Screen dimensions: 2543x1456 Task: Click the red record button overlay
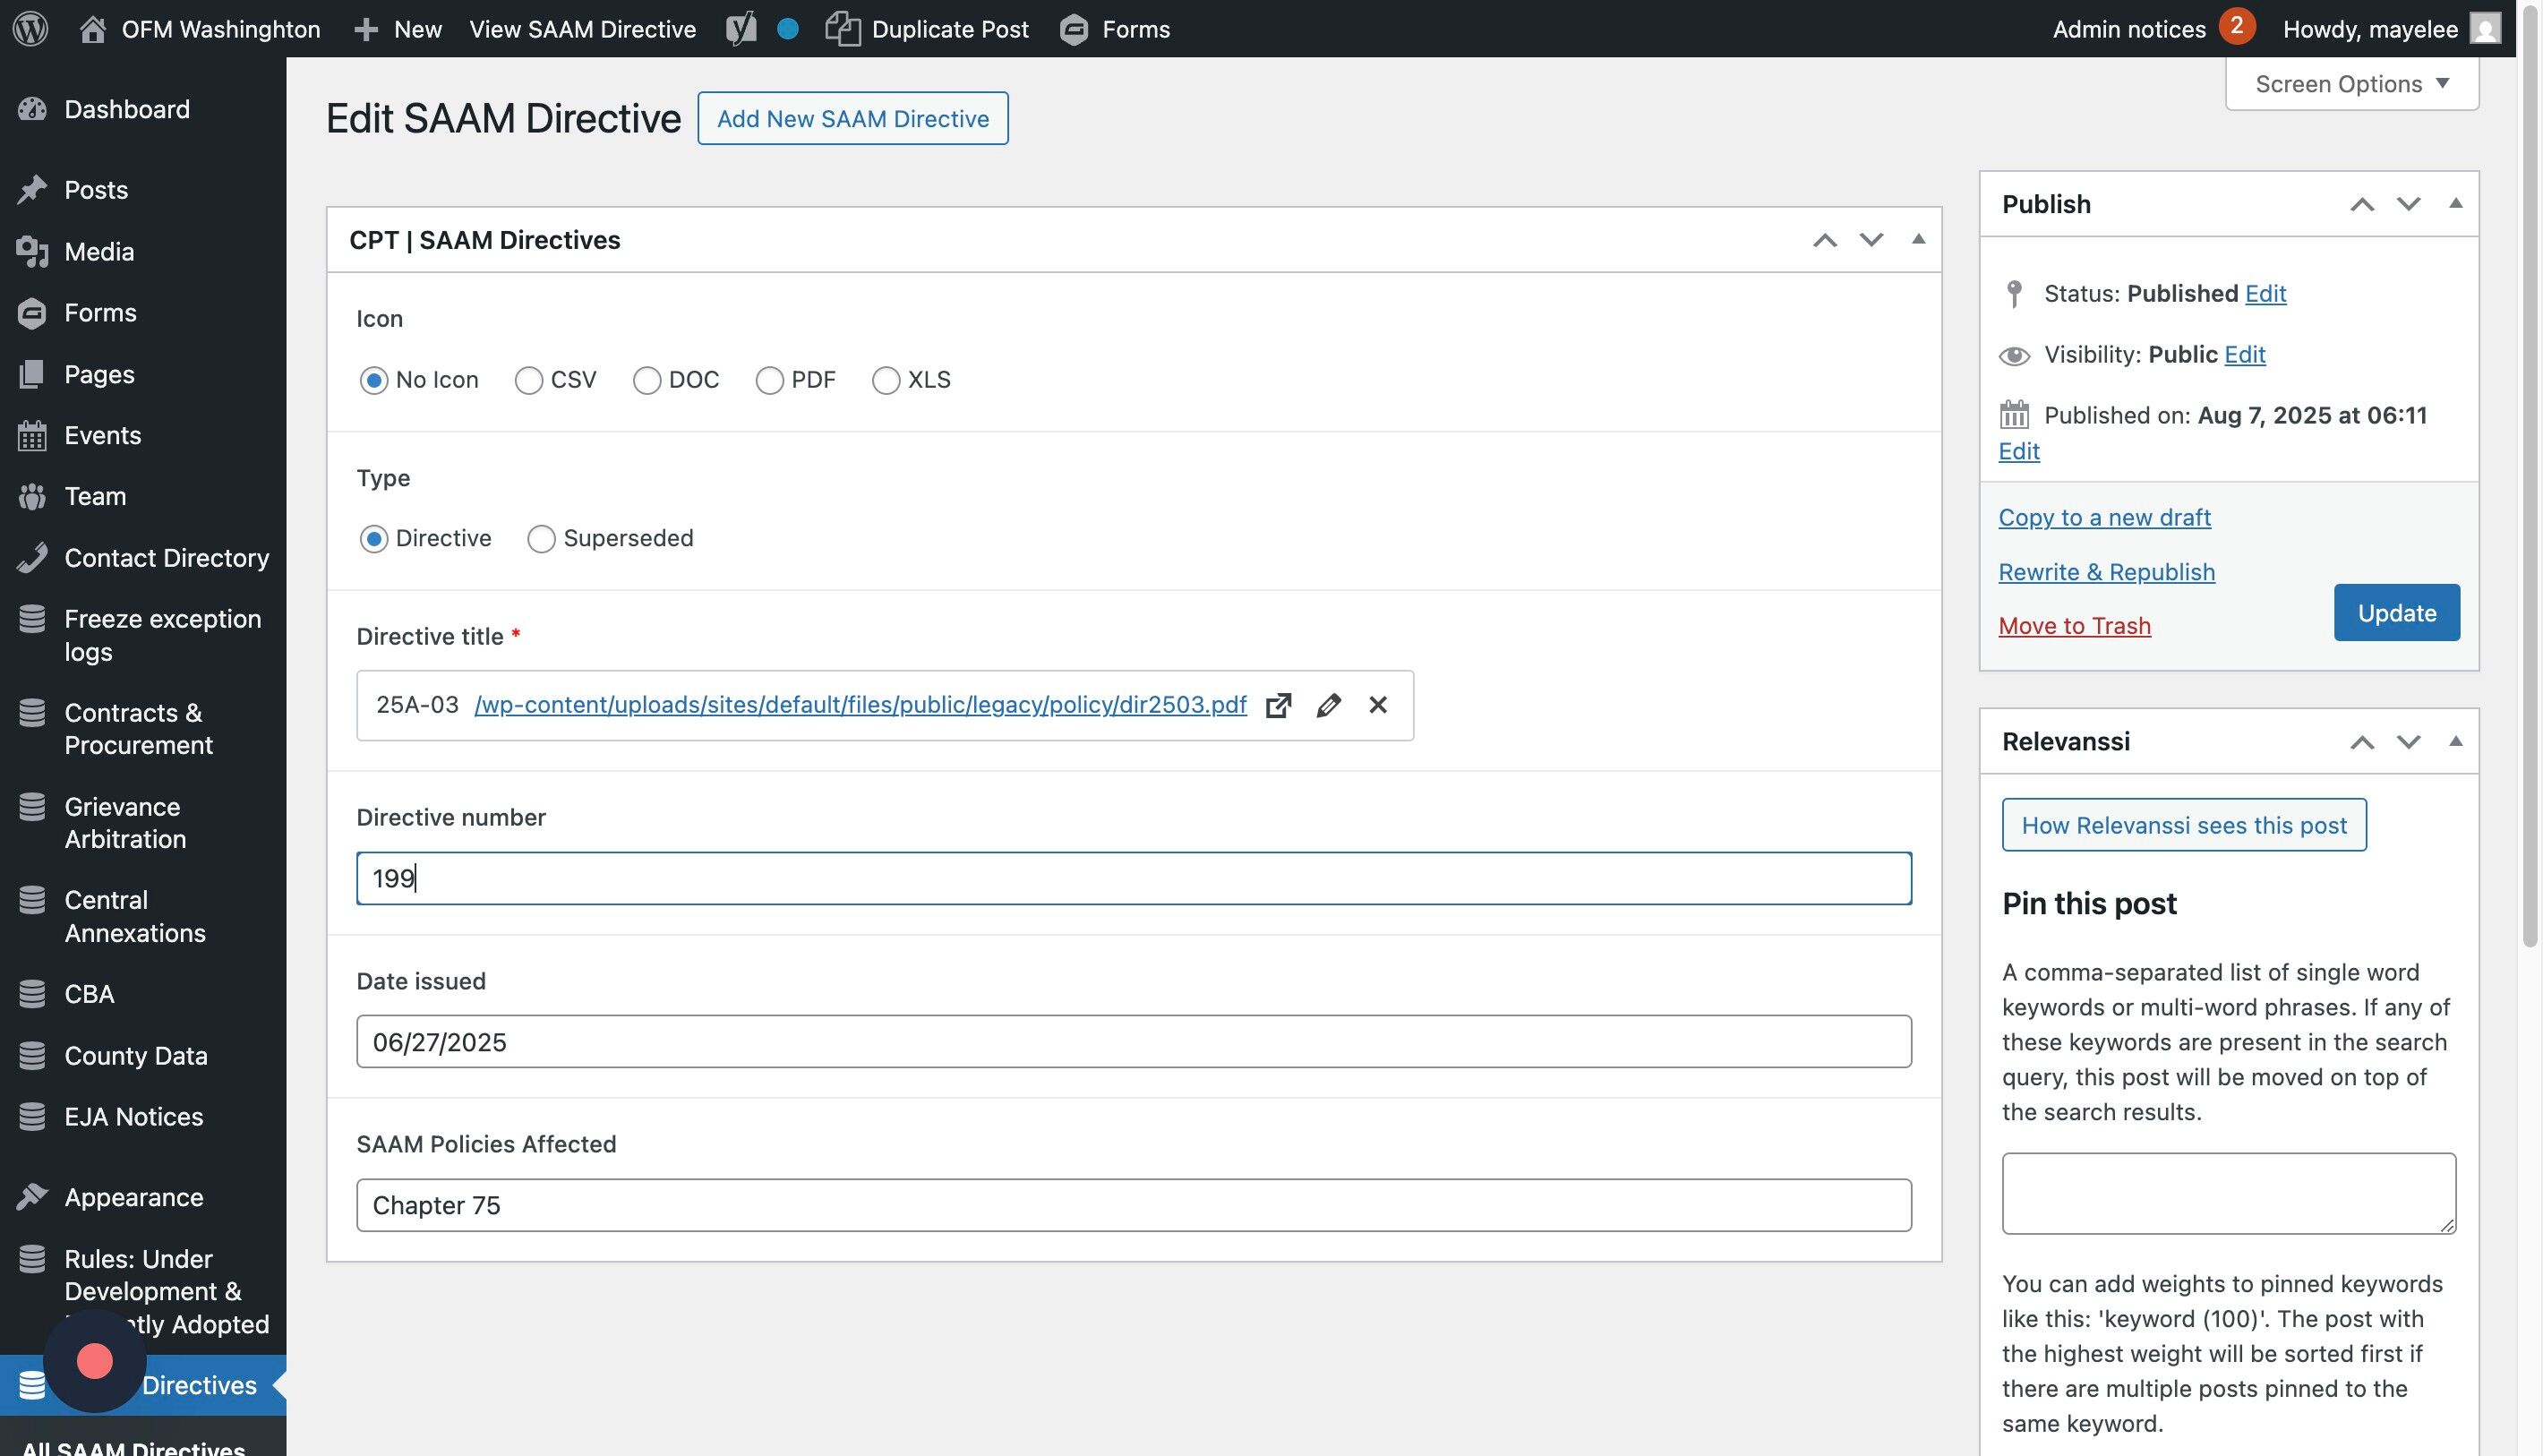pos(95,1361)
